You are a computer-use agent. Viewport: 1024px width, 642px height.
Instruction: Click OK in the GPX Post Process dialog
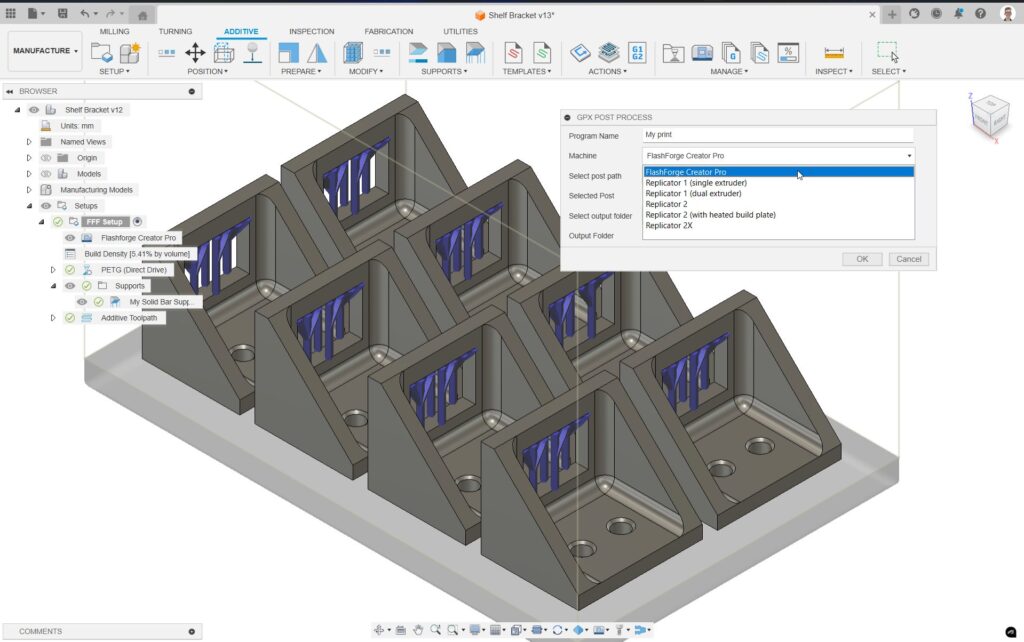pyautogui.click(x=861, y=258)
